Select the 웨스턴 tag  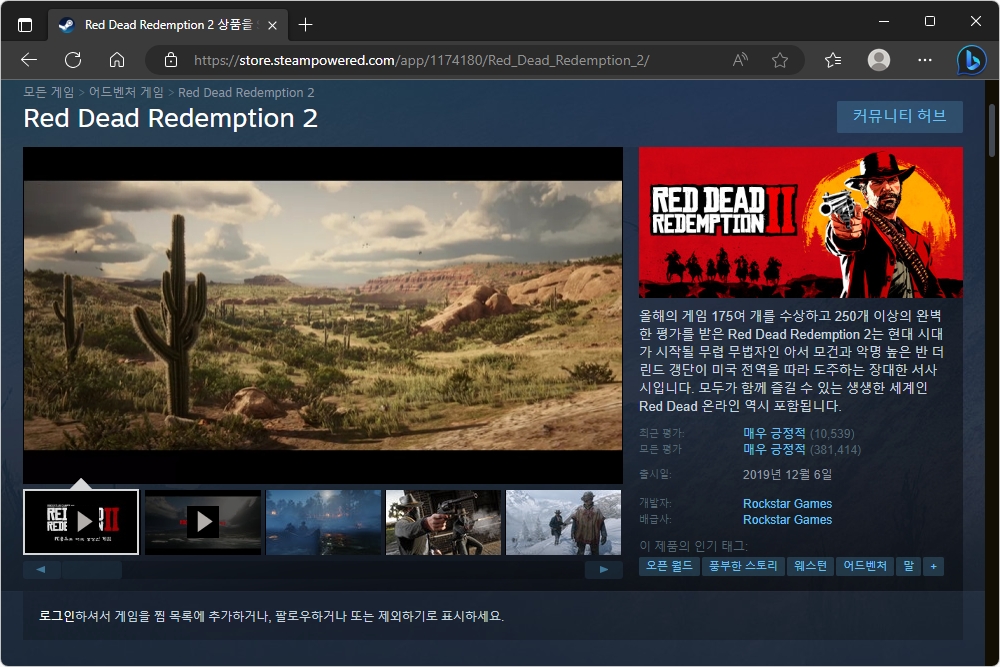pos(810,566)
